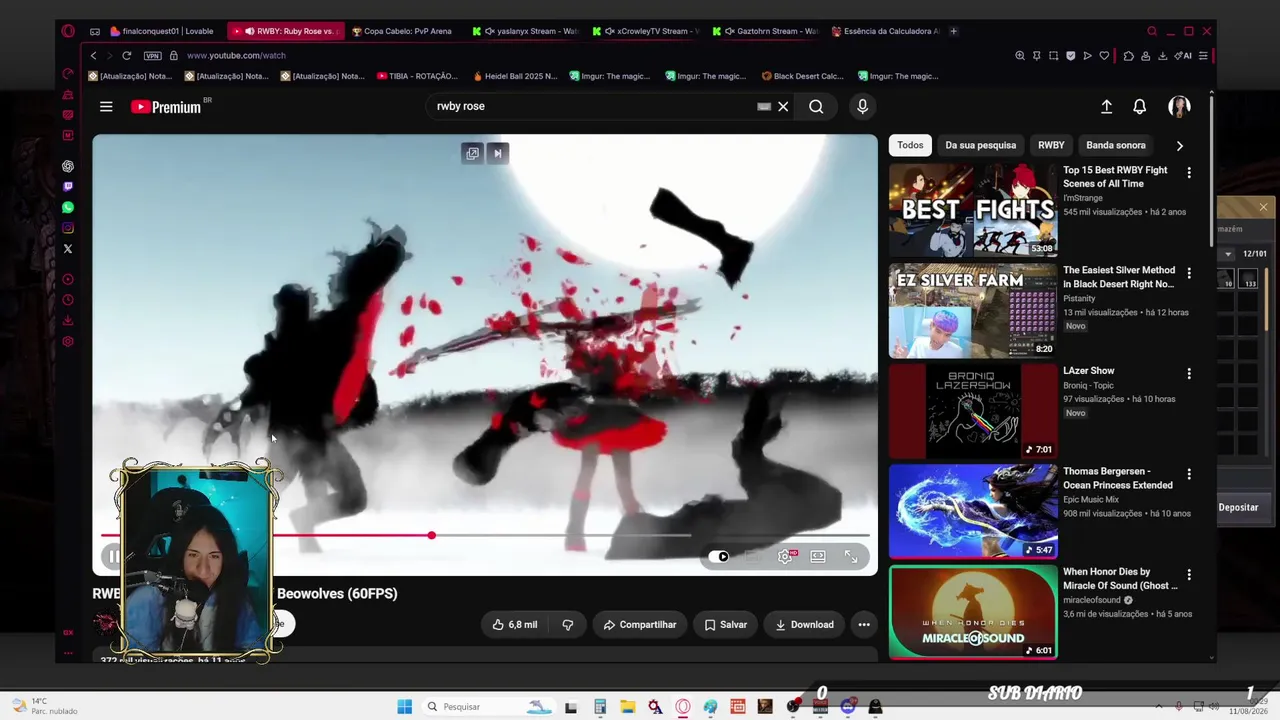Open 'Top 15 Best RWBY Fight Scenes' thumbnail
The image size is (1280, 720).
tap(973, 210)
